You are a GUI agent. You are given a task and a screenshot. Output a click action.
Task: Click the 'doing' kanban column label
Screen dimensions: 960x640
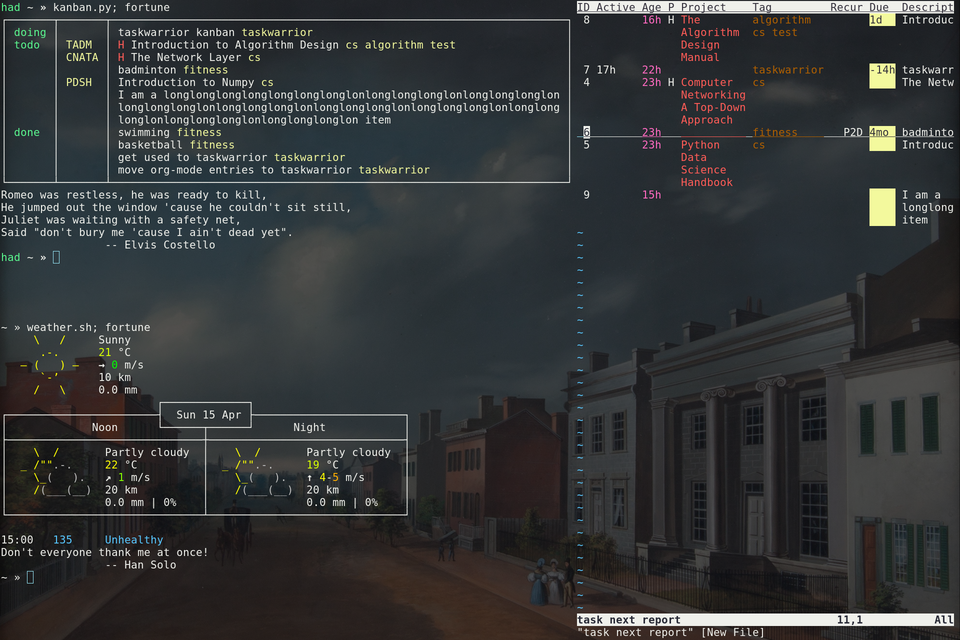30,33
